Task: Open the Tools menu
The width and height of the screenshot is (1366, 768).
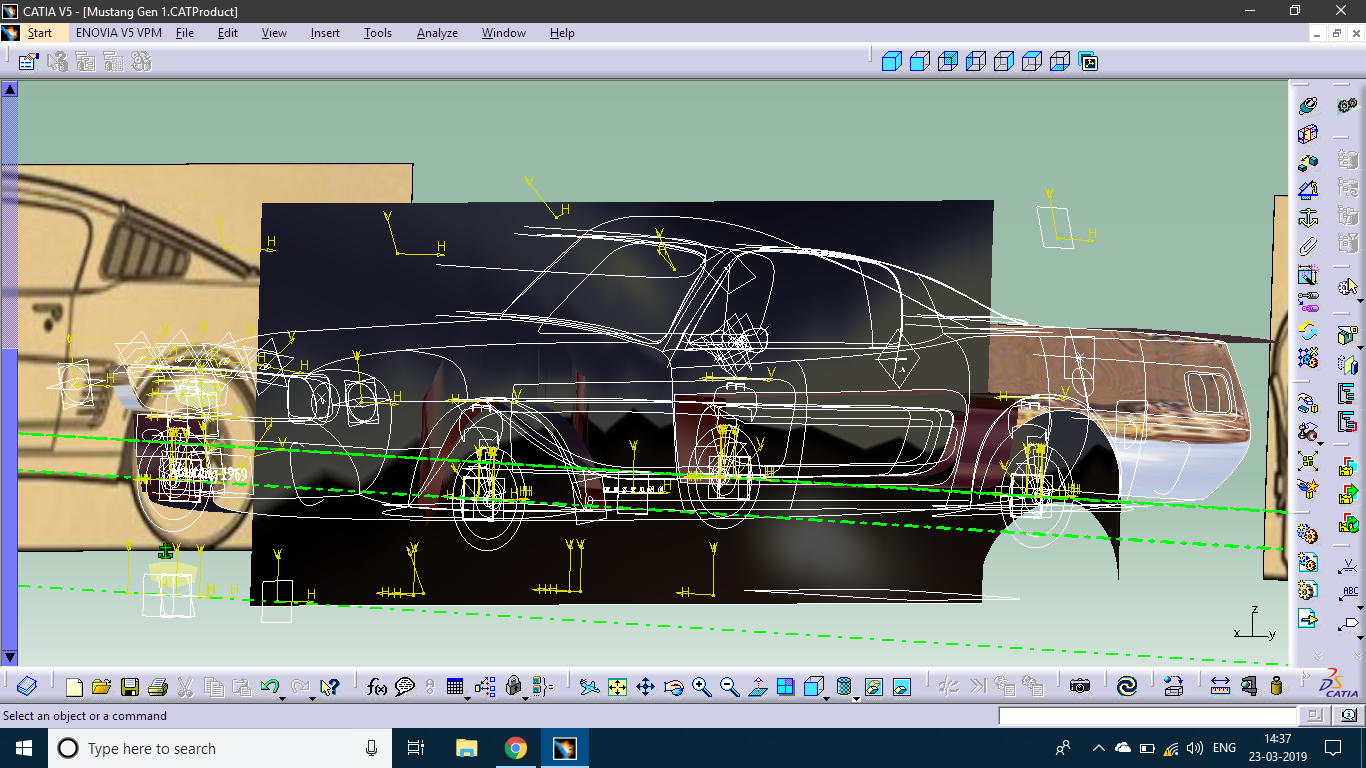Action: click(x=378, y=33)
